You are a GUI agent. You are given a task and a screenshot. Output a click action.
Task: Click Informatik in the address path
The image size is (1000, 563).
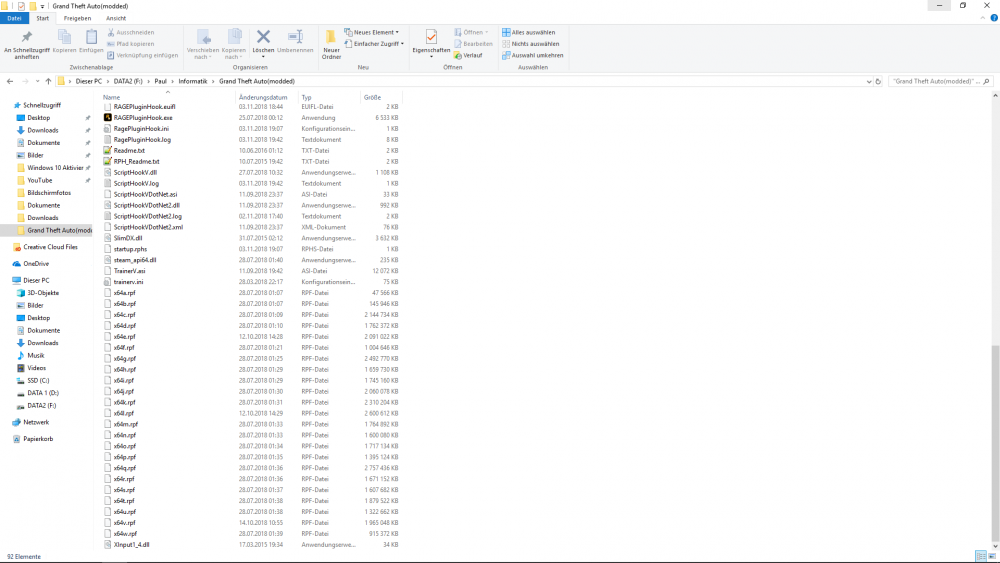tap(193, 81)
